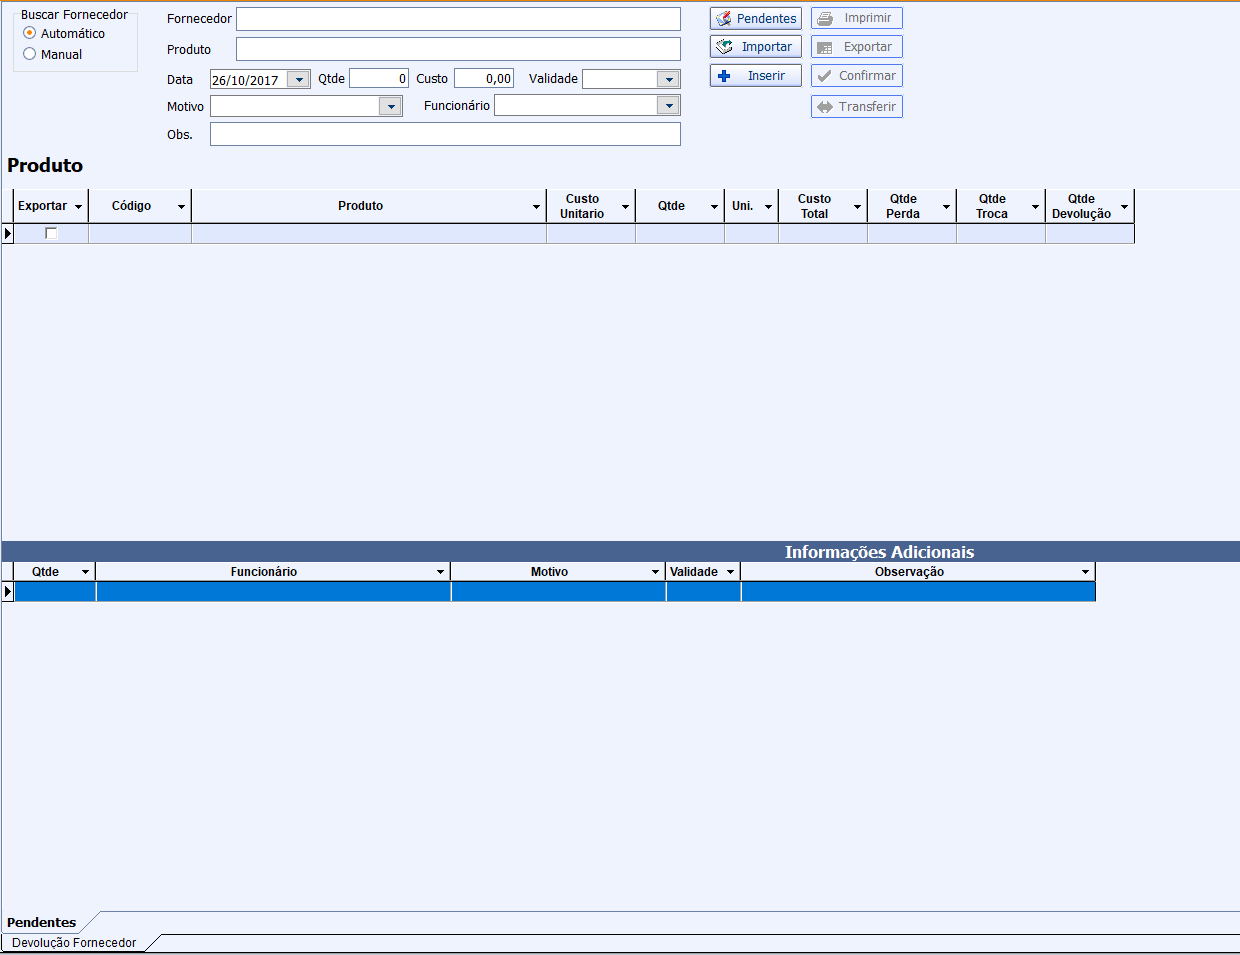Viewport: 1240px width, 955px height.
Task: Click the Confirmar checkmark icon
Action: [x=825, y=76]
